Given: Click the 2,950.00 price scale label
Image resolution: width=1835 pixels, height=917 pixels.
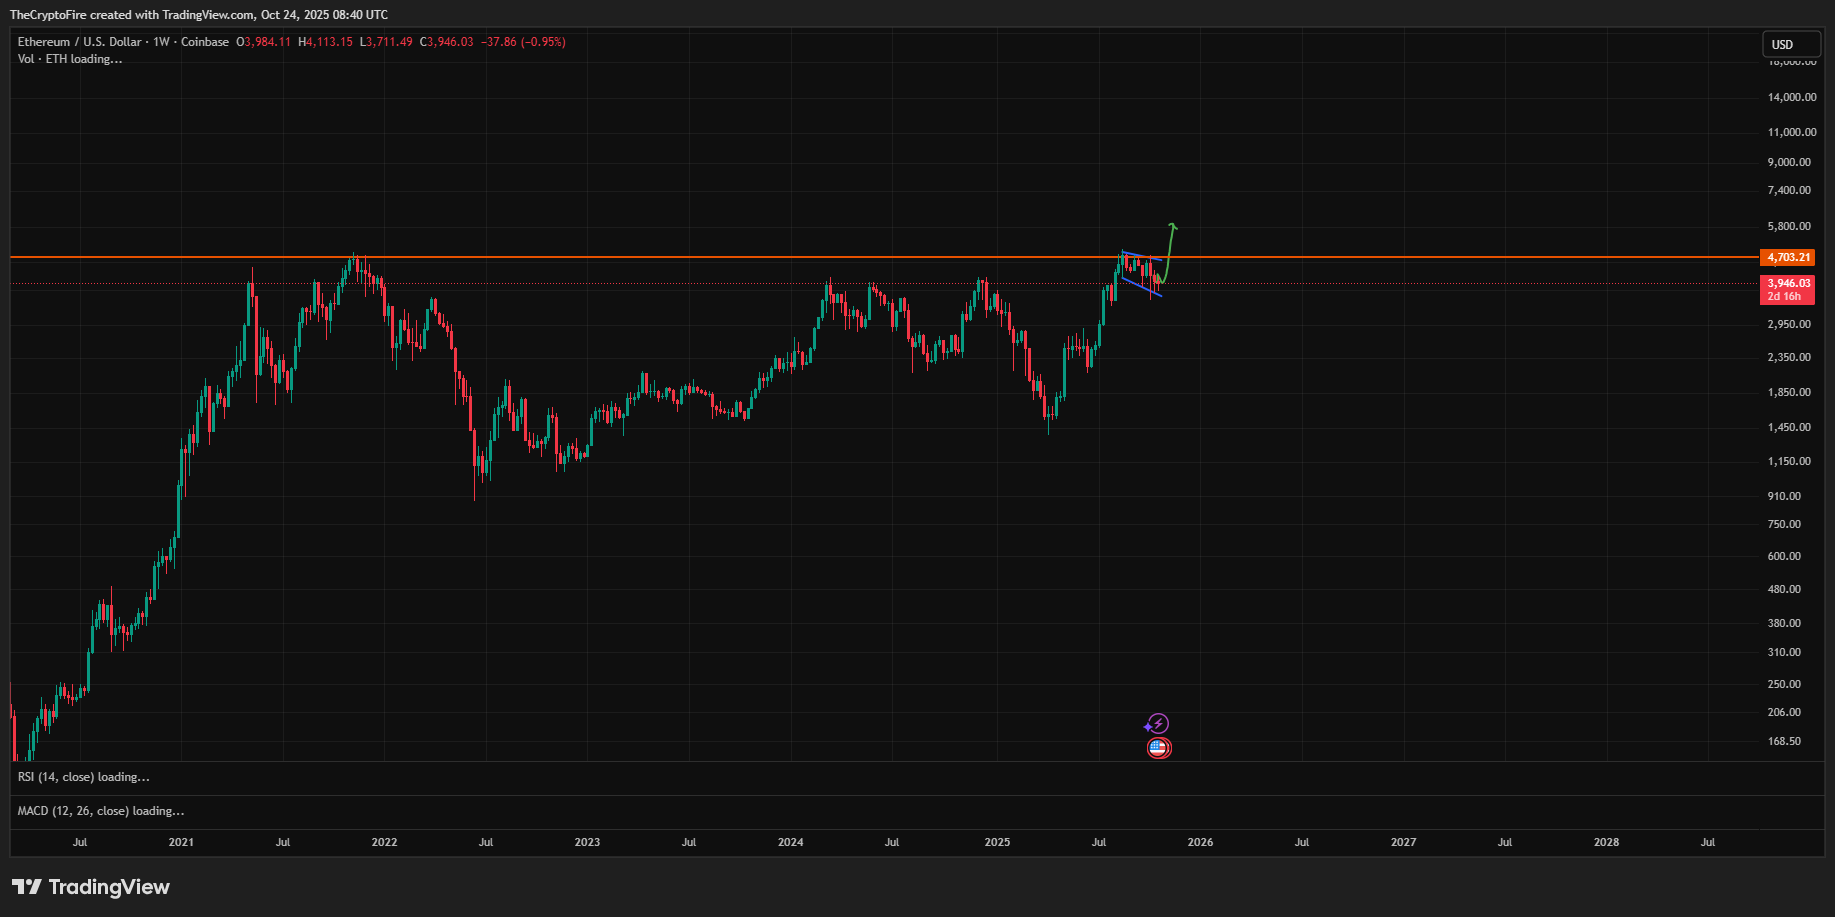Looking at the screenshot, I should [1789, 324].
